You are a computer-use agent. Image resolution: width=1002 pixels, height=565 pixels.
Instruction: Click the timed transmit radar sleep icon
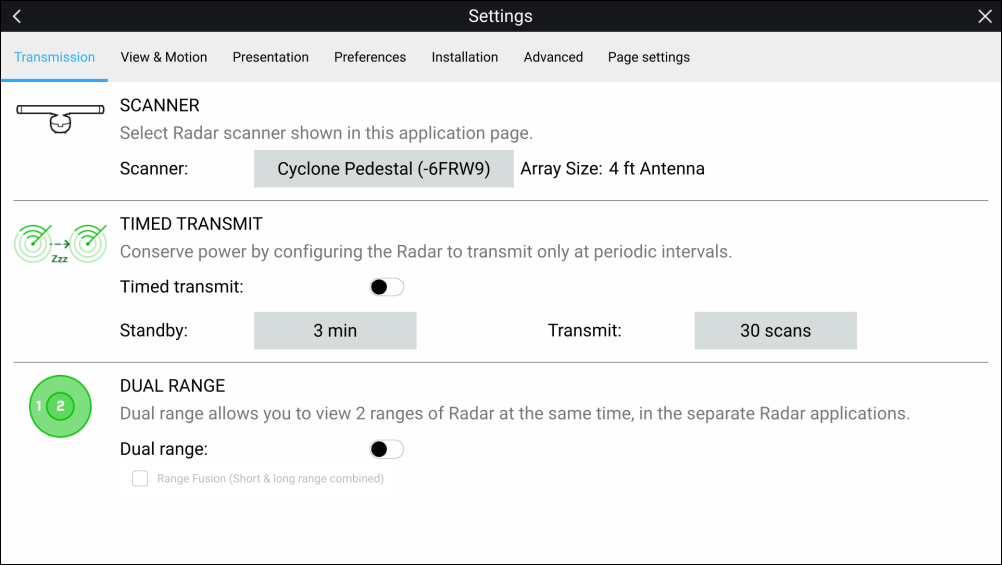click(60, 243)
